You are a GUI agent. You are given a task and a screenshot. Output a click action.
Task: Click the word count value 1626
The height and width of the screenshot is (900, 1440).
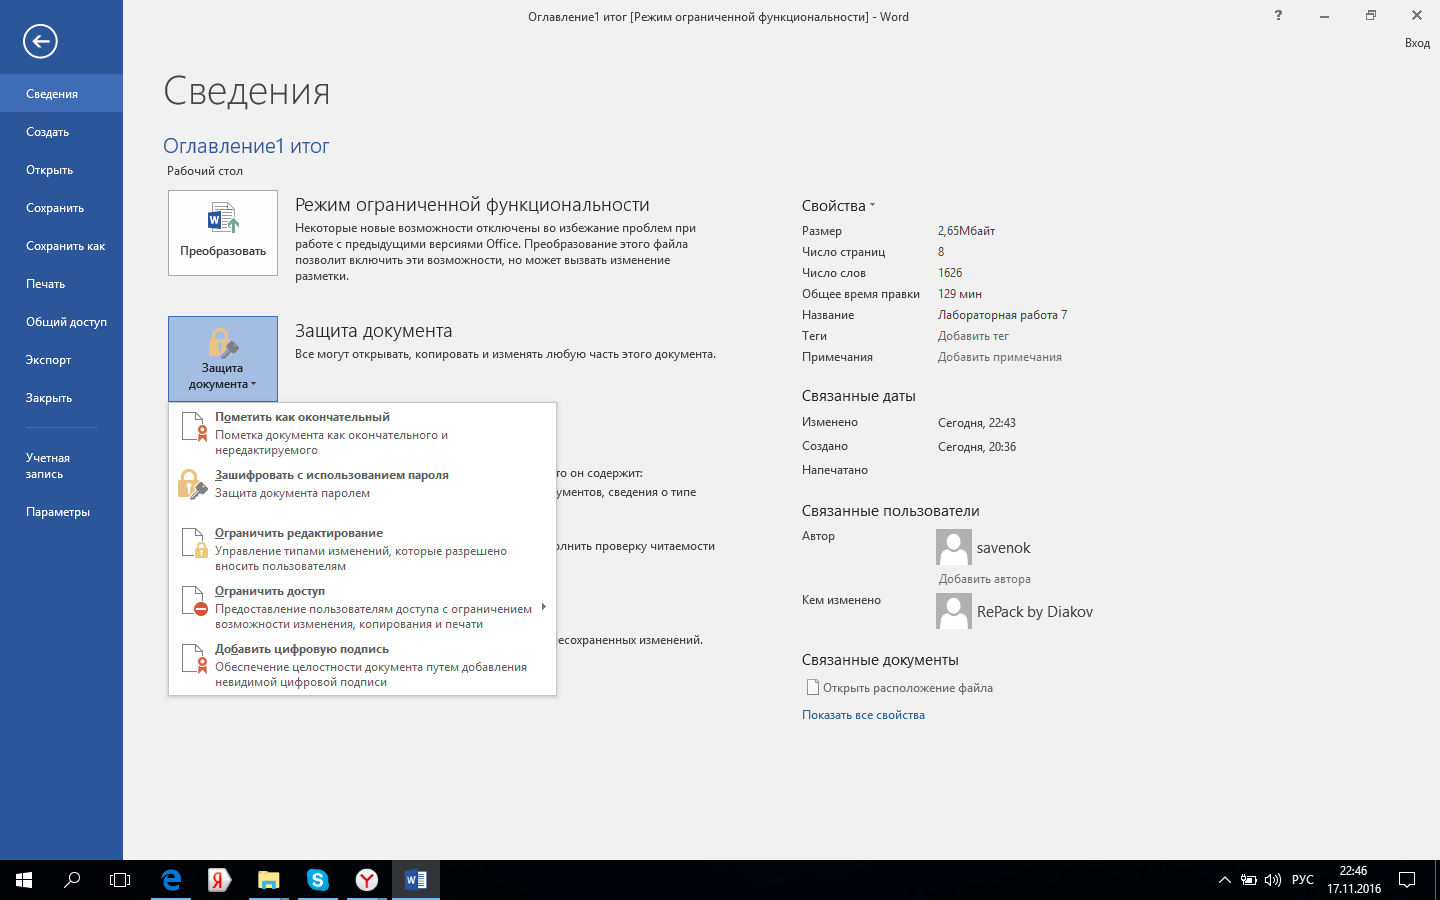point(950,273)
